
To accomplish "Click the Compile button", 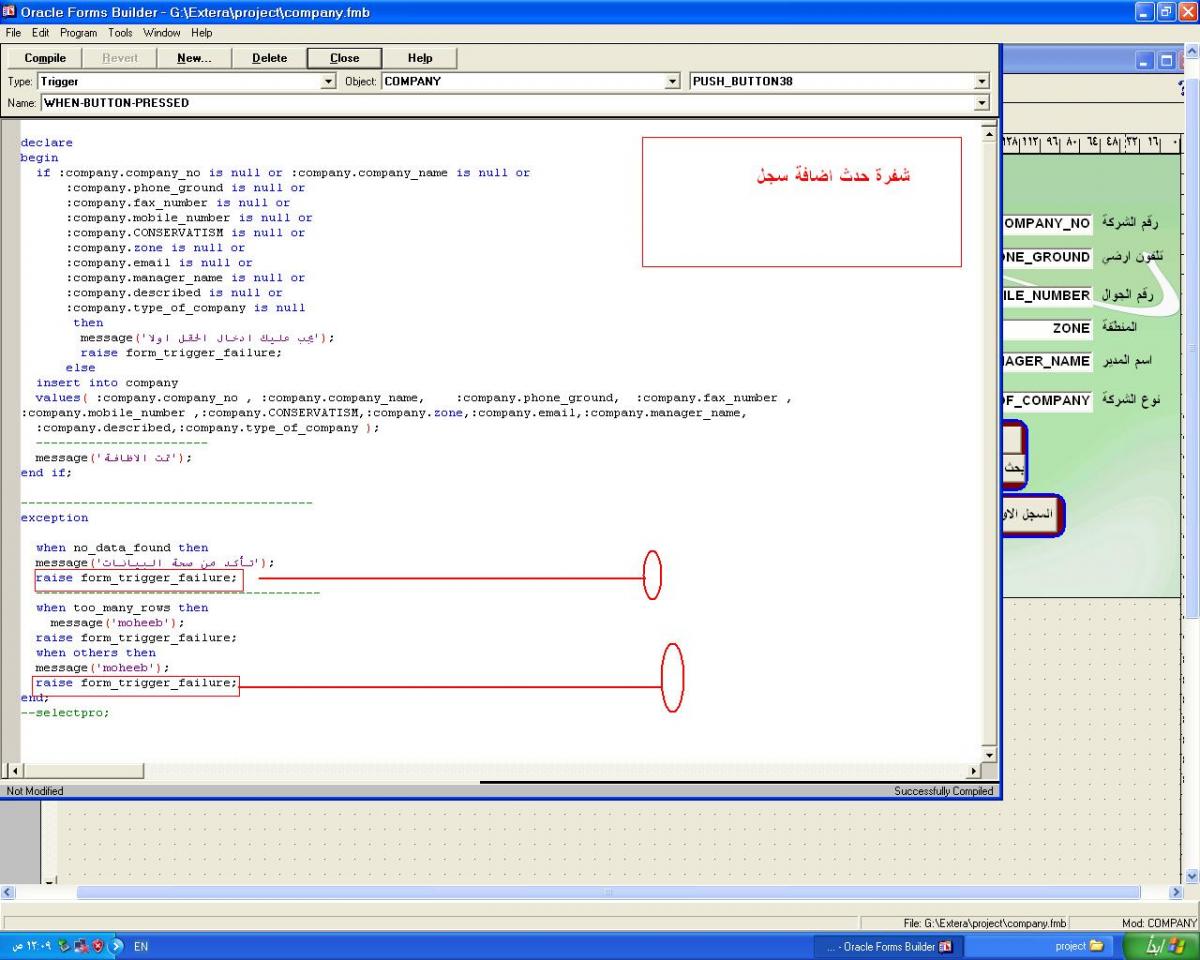I will (x=45, y=58).
